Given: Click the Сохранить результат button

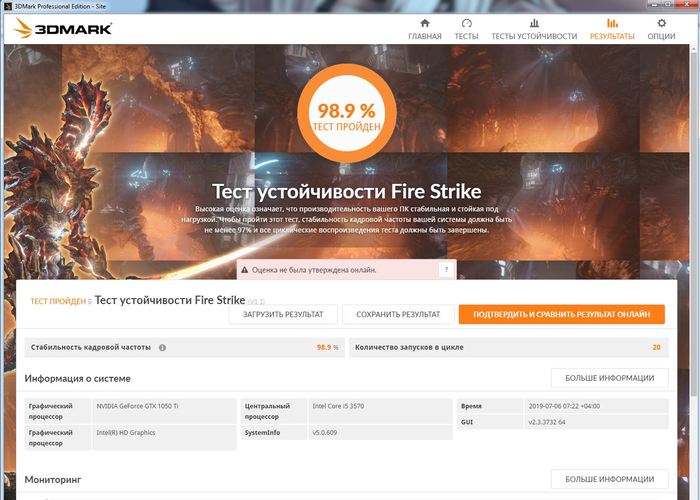Looking at the screenshot, I should [398, 314].
